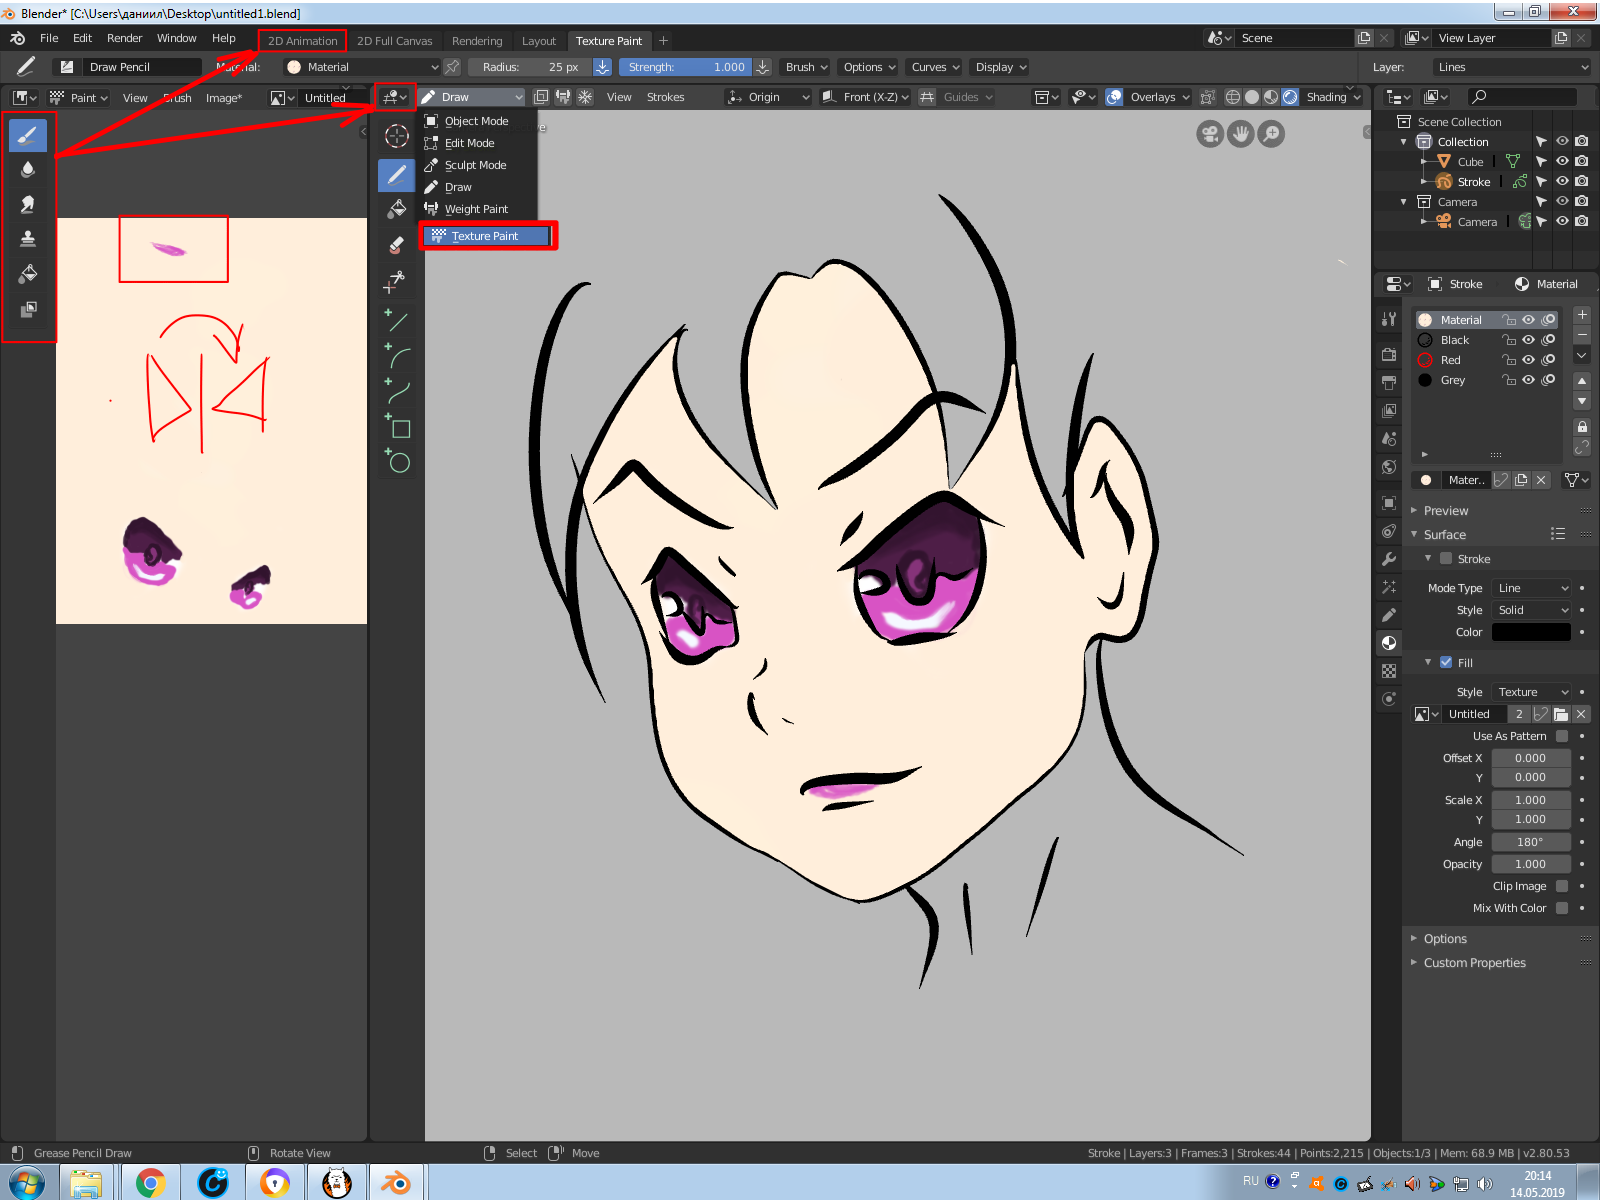The image size is (1600, 1200).
Task: Adjust the brush Strength slider
Action: [686, 67]
